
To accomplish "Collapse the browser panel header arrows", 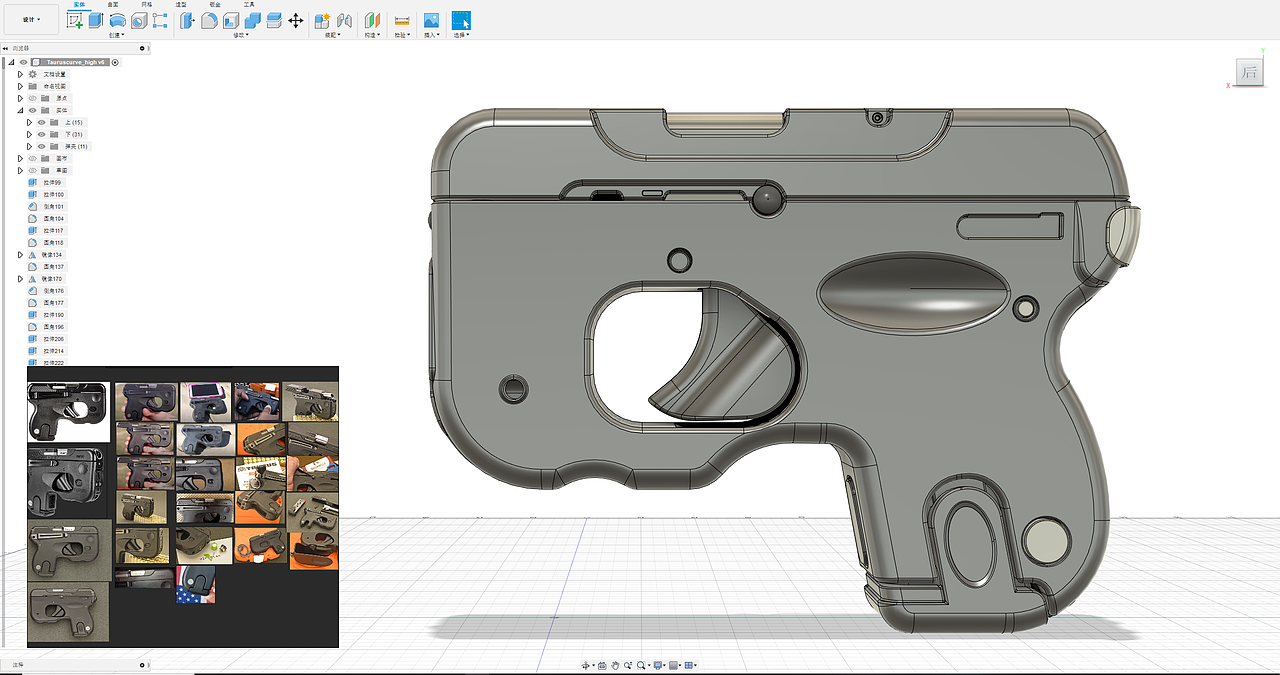I will 6,48.
